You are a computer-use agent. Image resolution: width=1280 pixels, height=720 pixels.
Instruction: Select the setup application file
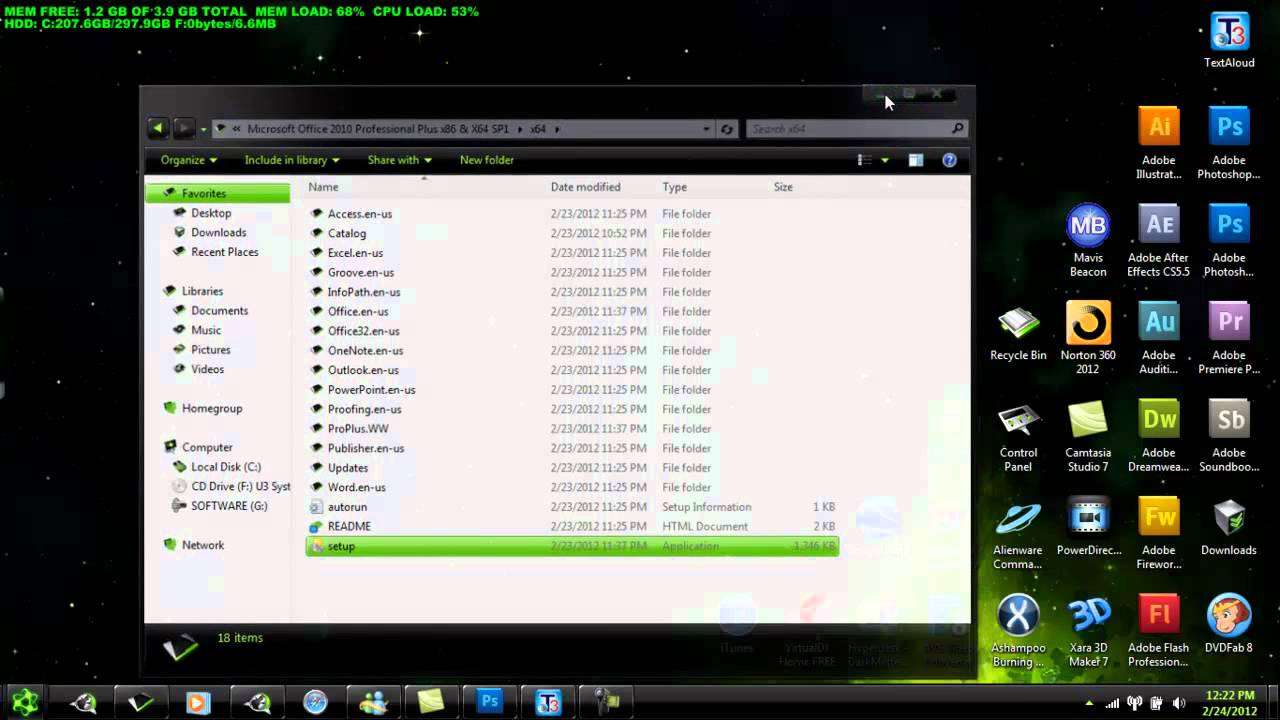coord(572,546)
